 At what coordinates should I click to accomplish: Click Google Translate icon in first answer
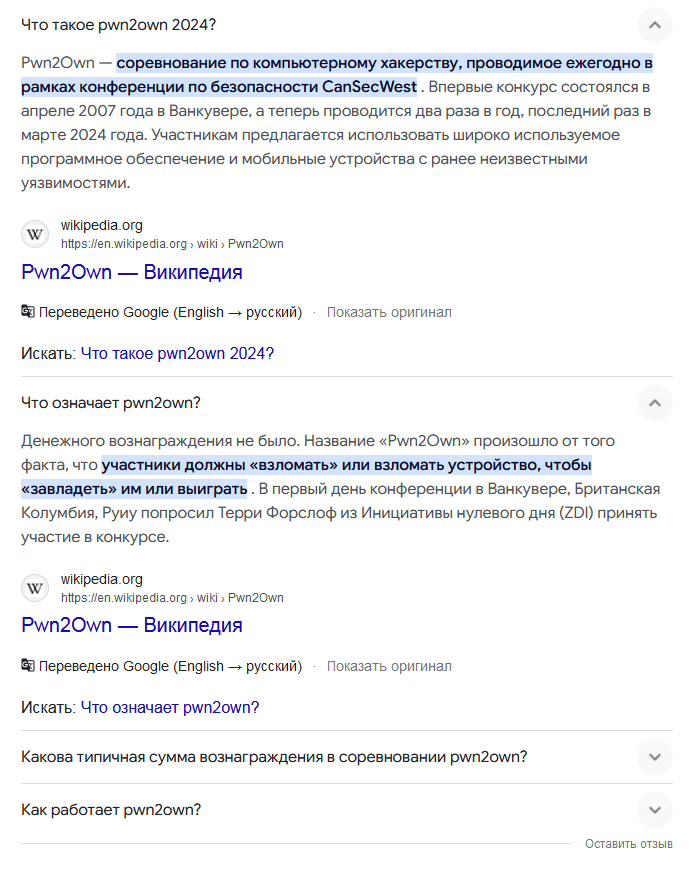tap(28, 312)
